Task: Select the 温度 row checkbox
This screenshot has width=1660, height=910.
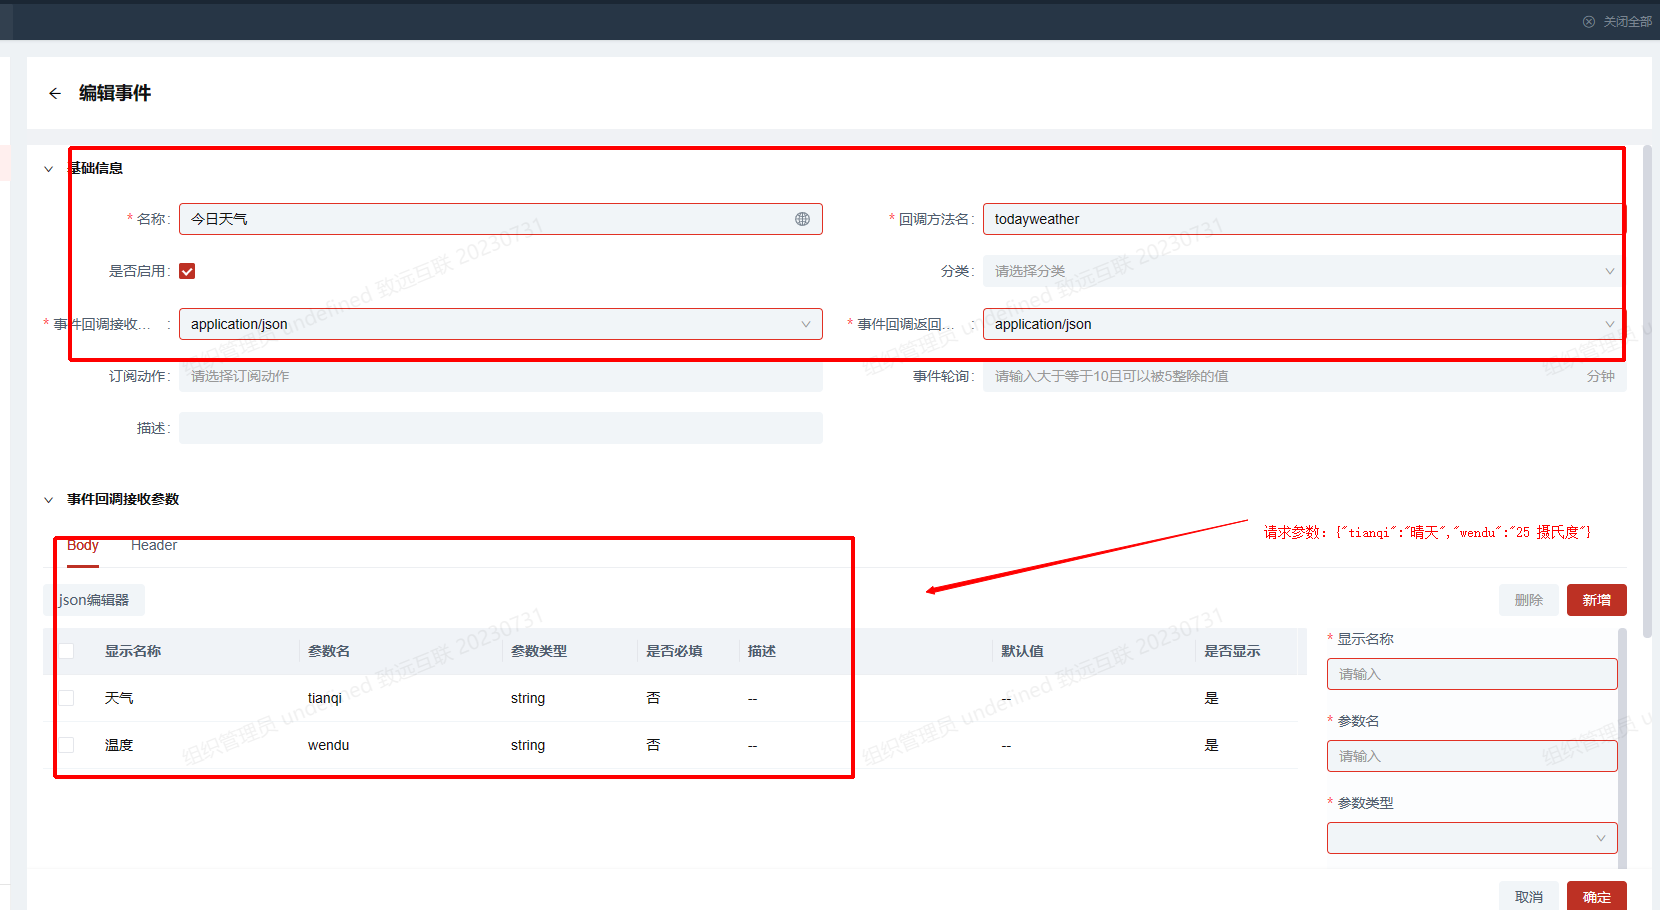Action: point(66,745)
